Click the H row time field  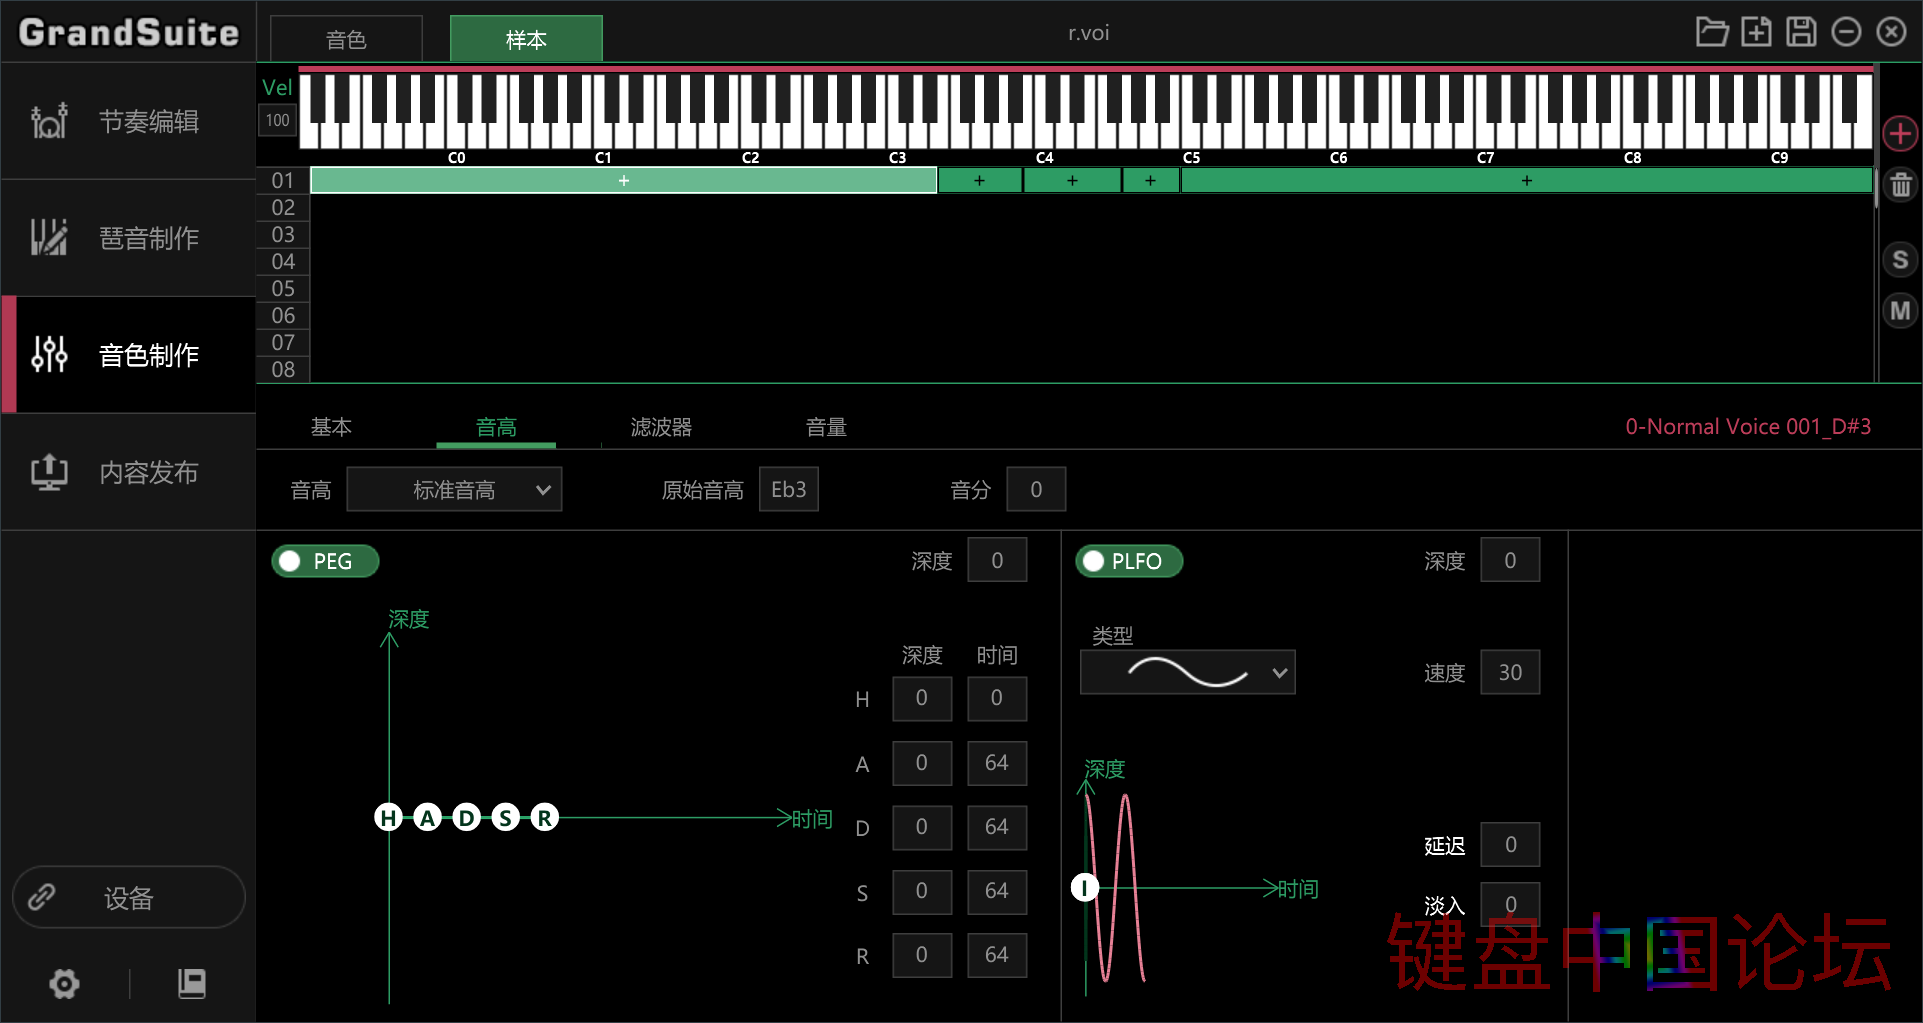[997, 698]
